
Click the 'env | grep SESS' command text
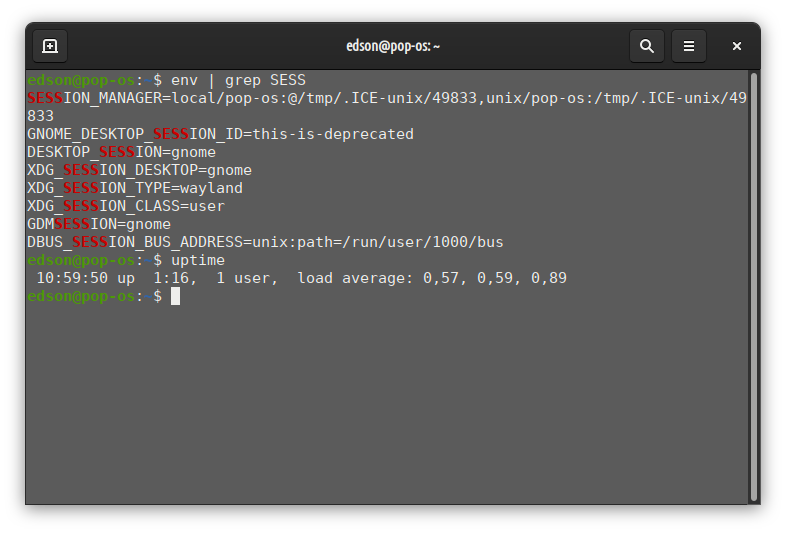pyautogui.click(x=238, y=80)
